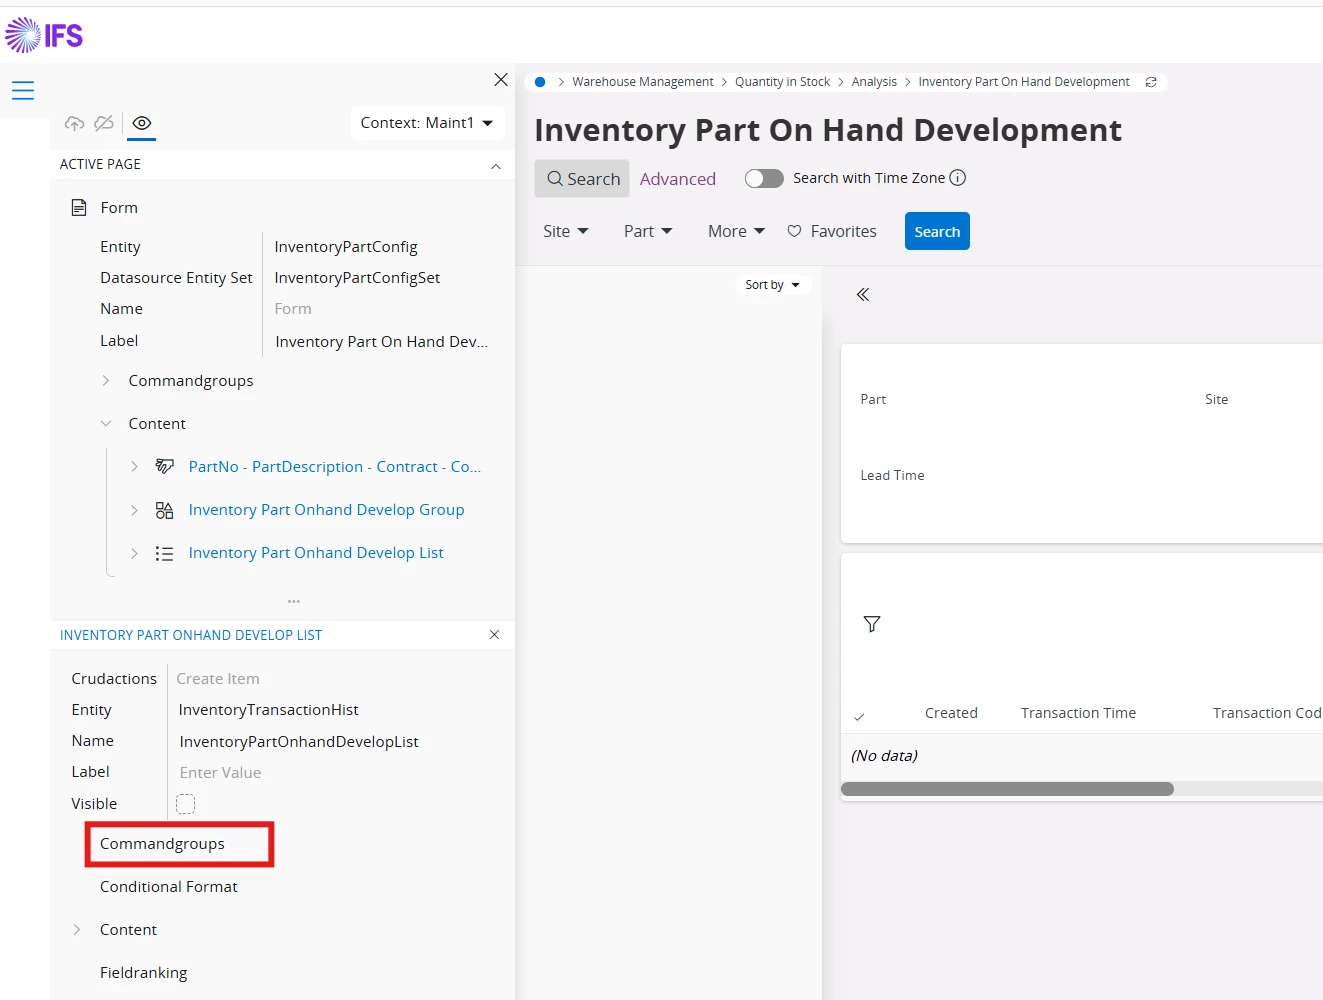Click the horizontal scrollbar of the list
The image size is (1323, 1000).
[x=1007, y=789]
